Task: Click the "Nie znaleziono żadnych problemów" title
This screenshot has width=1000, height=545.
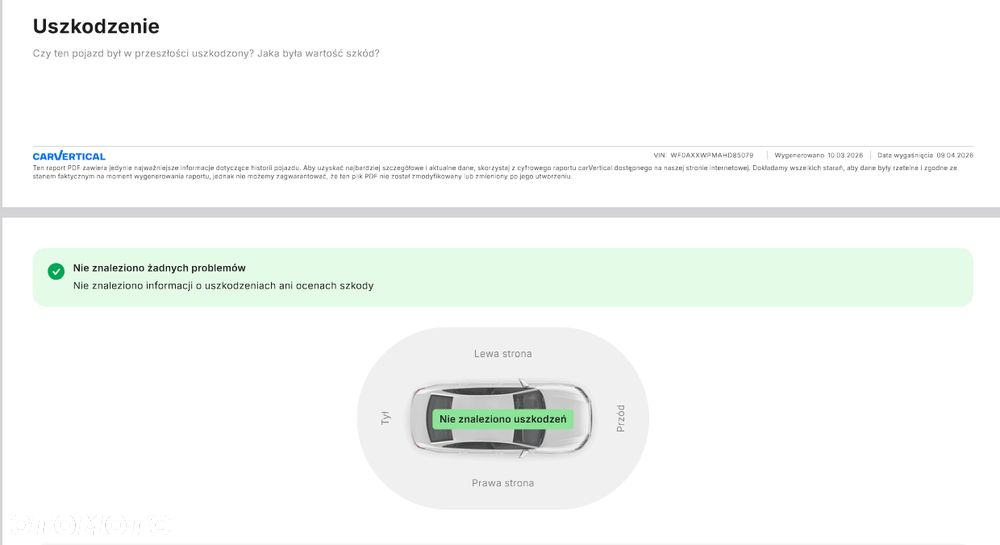Action: coord(159,268)
